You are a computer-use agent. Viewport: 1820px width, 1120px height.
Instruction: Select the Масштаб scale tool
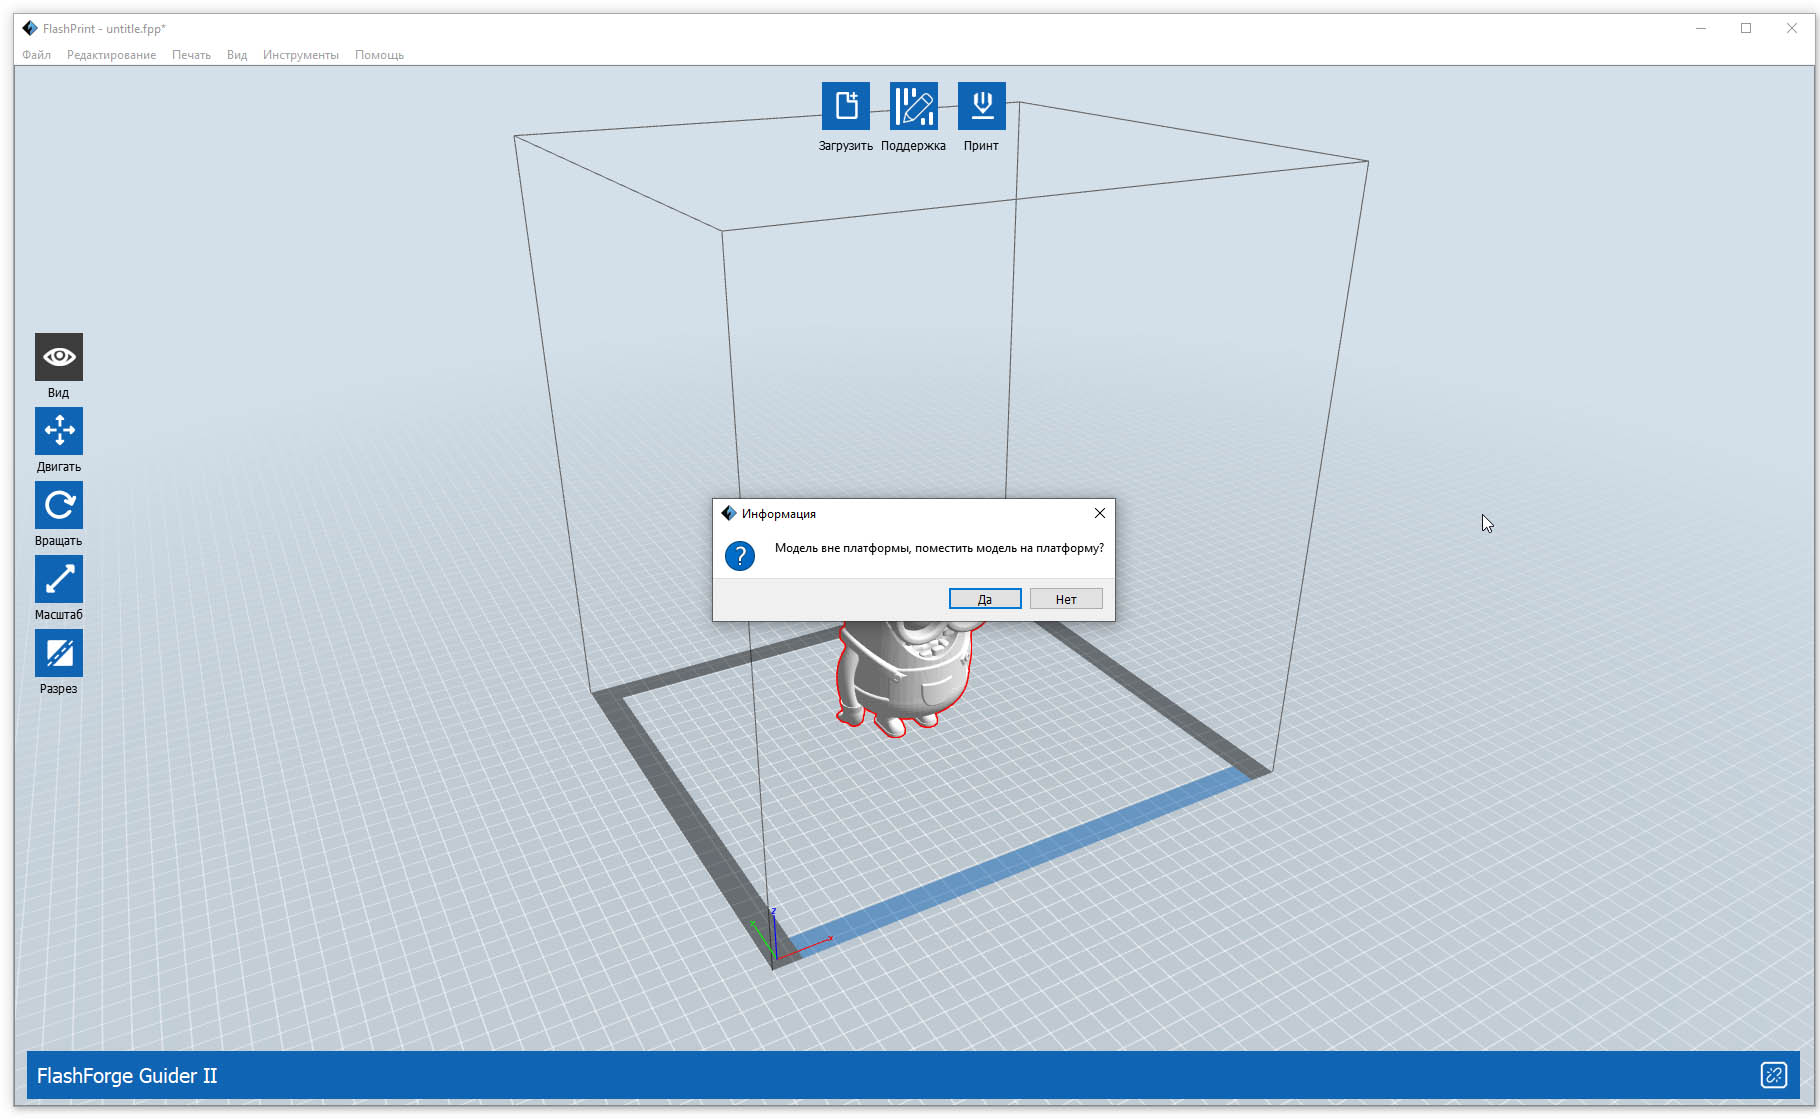(x=59, y=579)
